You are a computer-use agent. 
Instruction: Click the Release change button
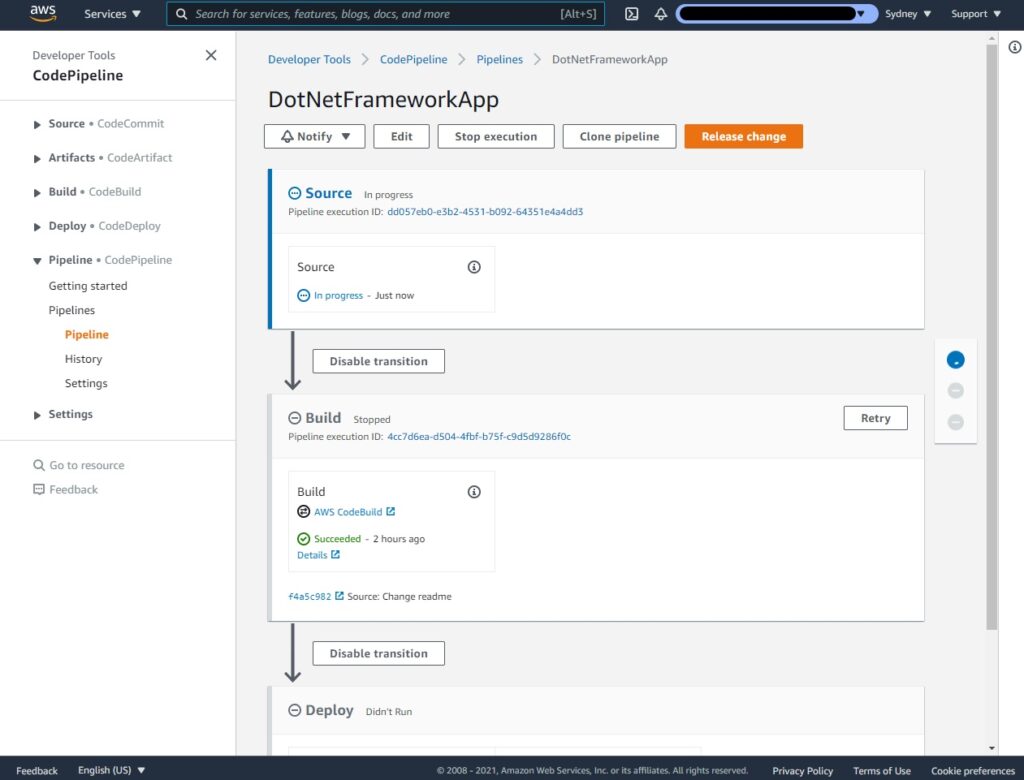pyautogui.click(x=743, y=136)
